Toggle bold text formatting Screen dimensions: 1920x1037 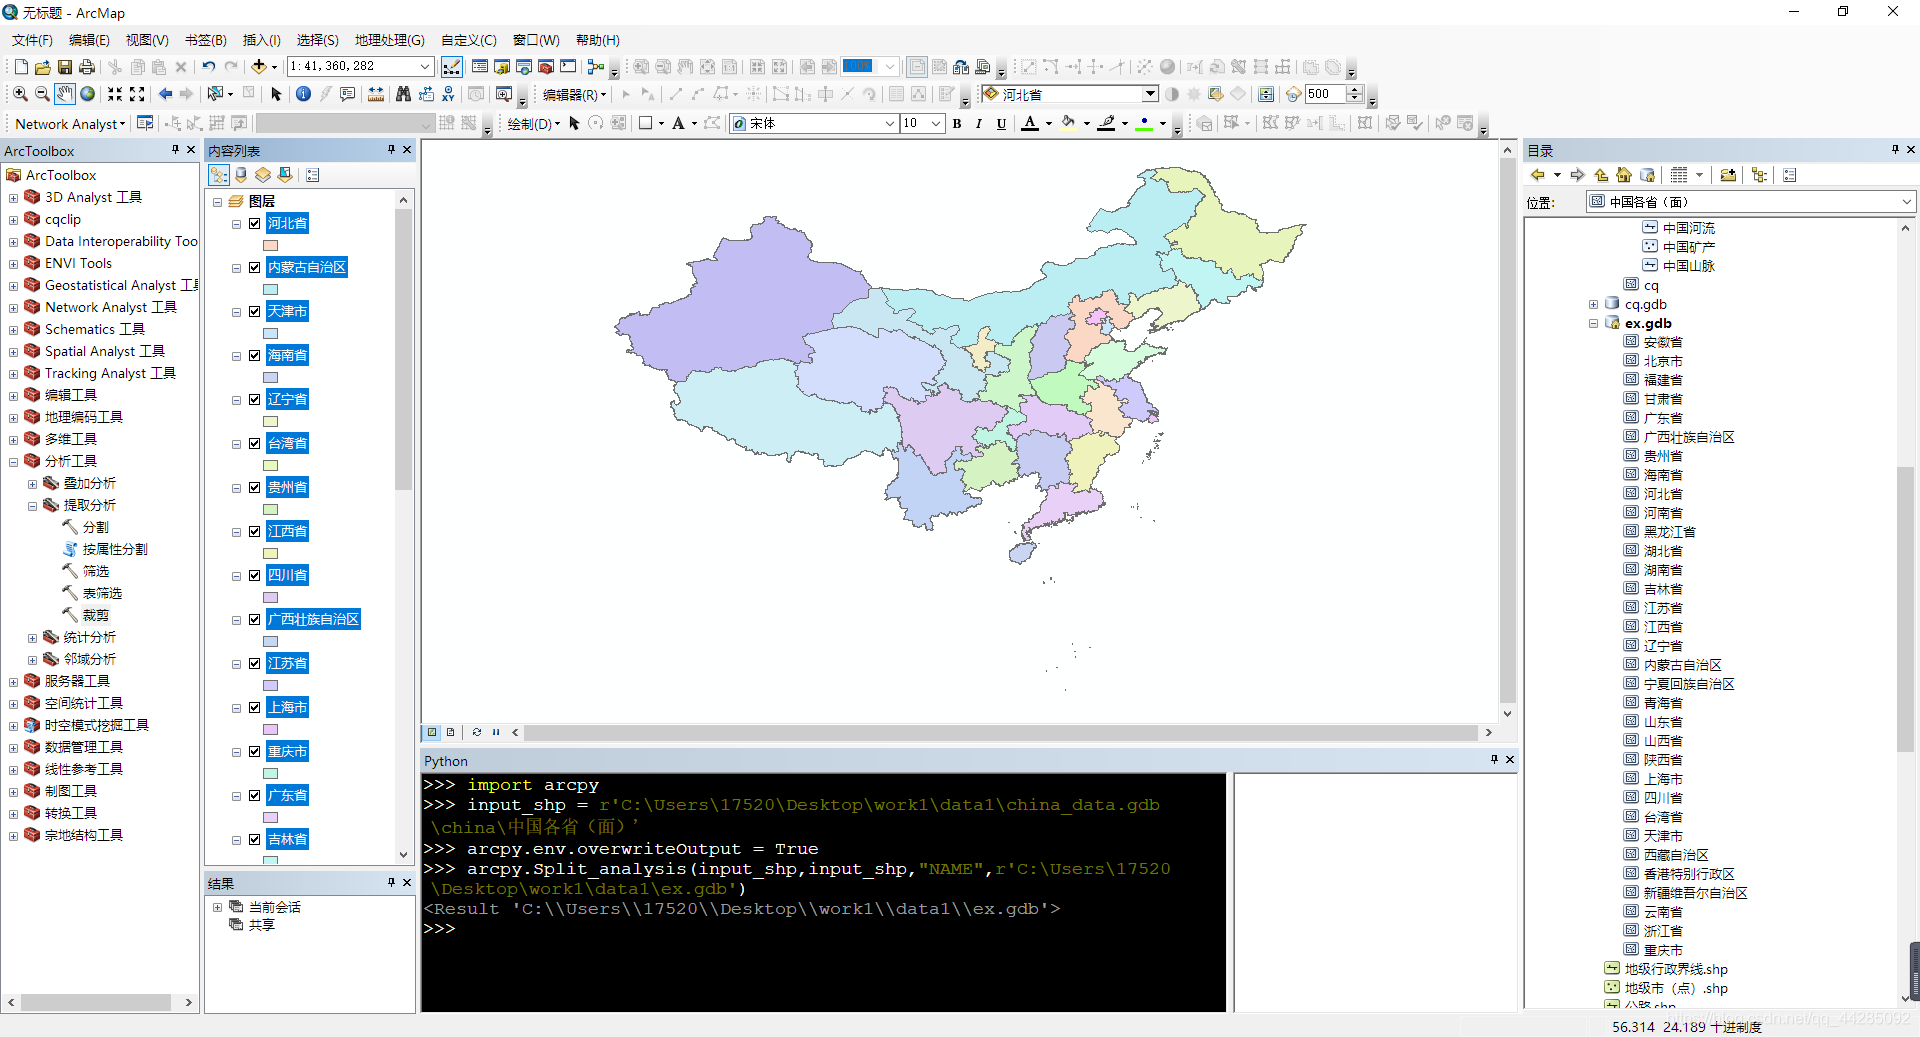tap(957, 123)
